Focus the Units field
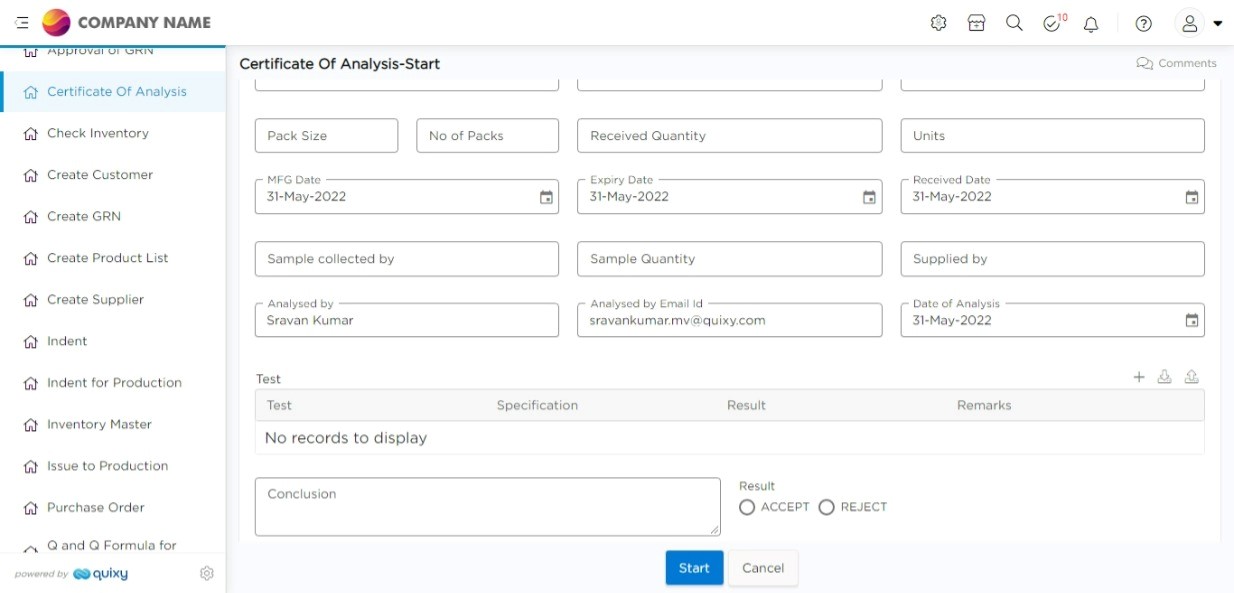 [1052, 136]
